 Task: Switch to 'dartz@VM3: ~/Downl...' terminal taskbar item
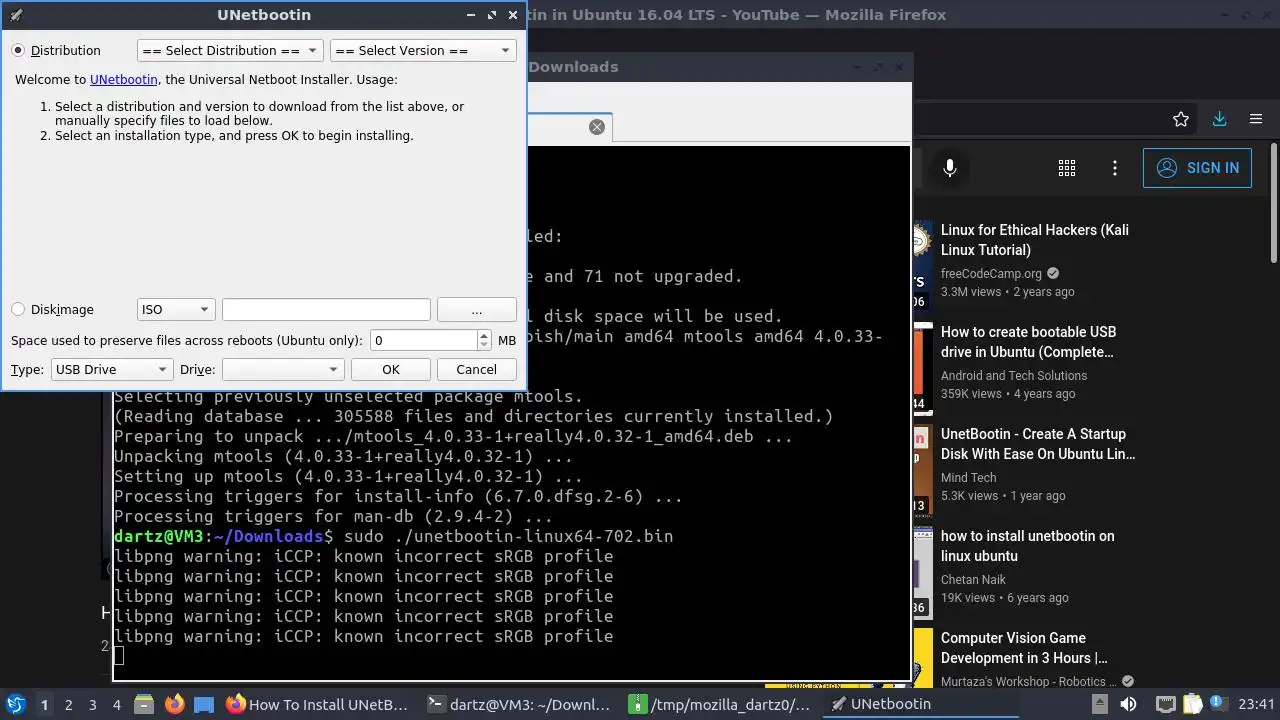pyautogui.click(x=518, y=704)
